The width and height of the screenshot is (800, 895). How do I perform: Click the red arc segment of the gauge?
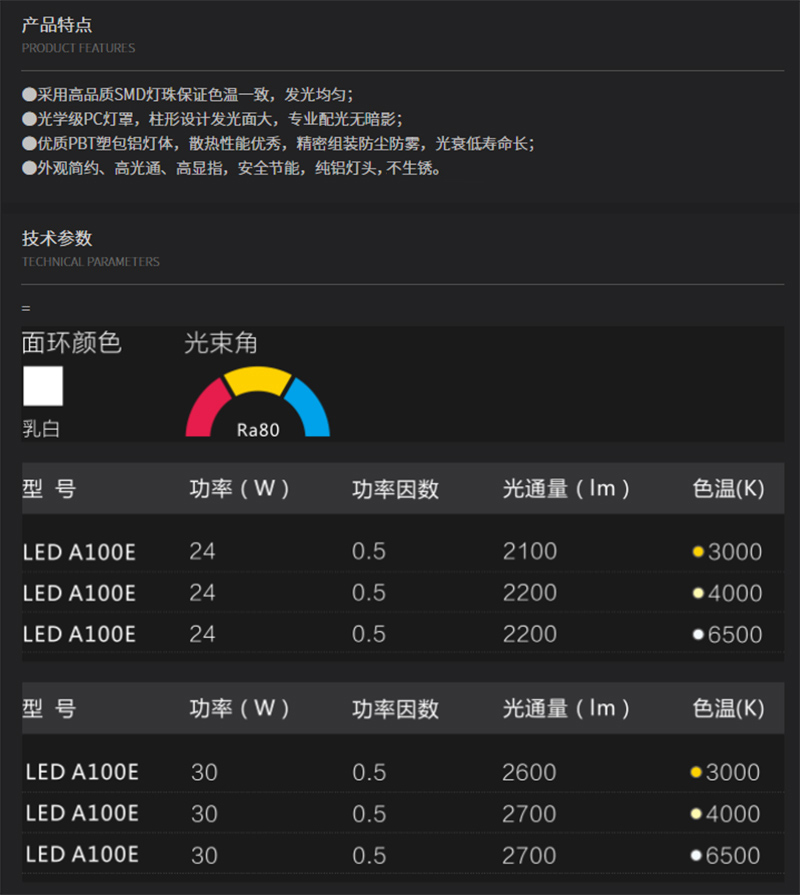tap(207, 410)
